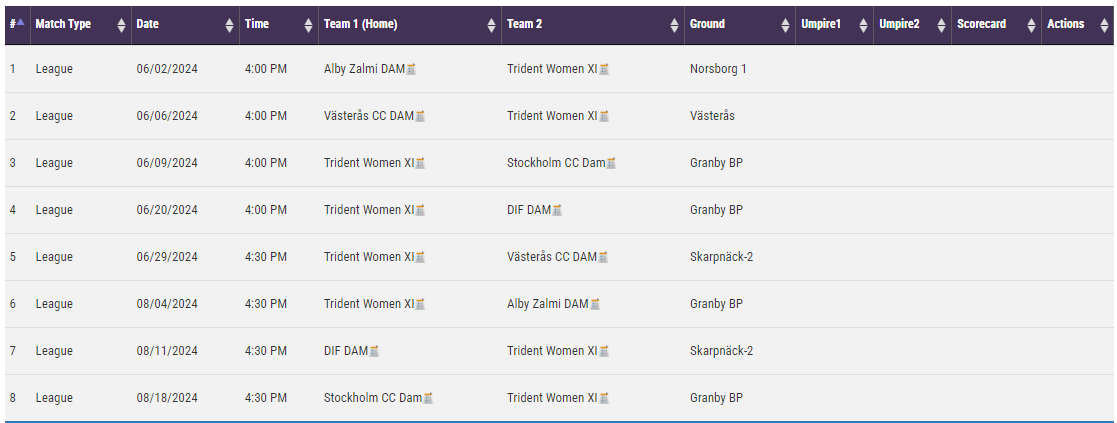Image resolution: width=1117 pixels, height=423 pixels.
Task: Click team icon next to Västerås CC DAM, row 2
Action: pyautogui.click(x=420, y=116)
